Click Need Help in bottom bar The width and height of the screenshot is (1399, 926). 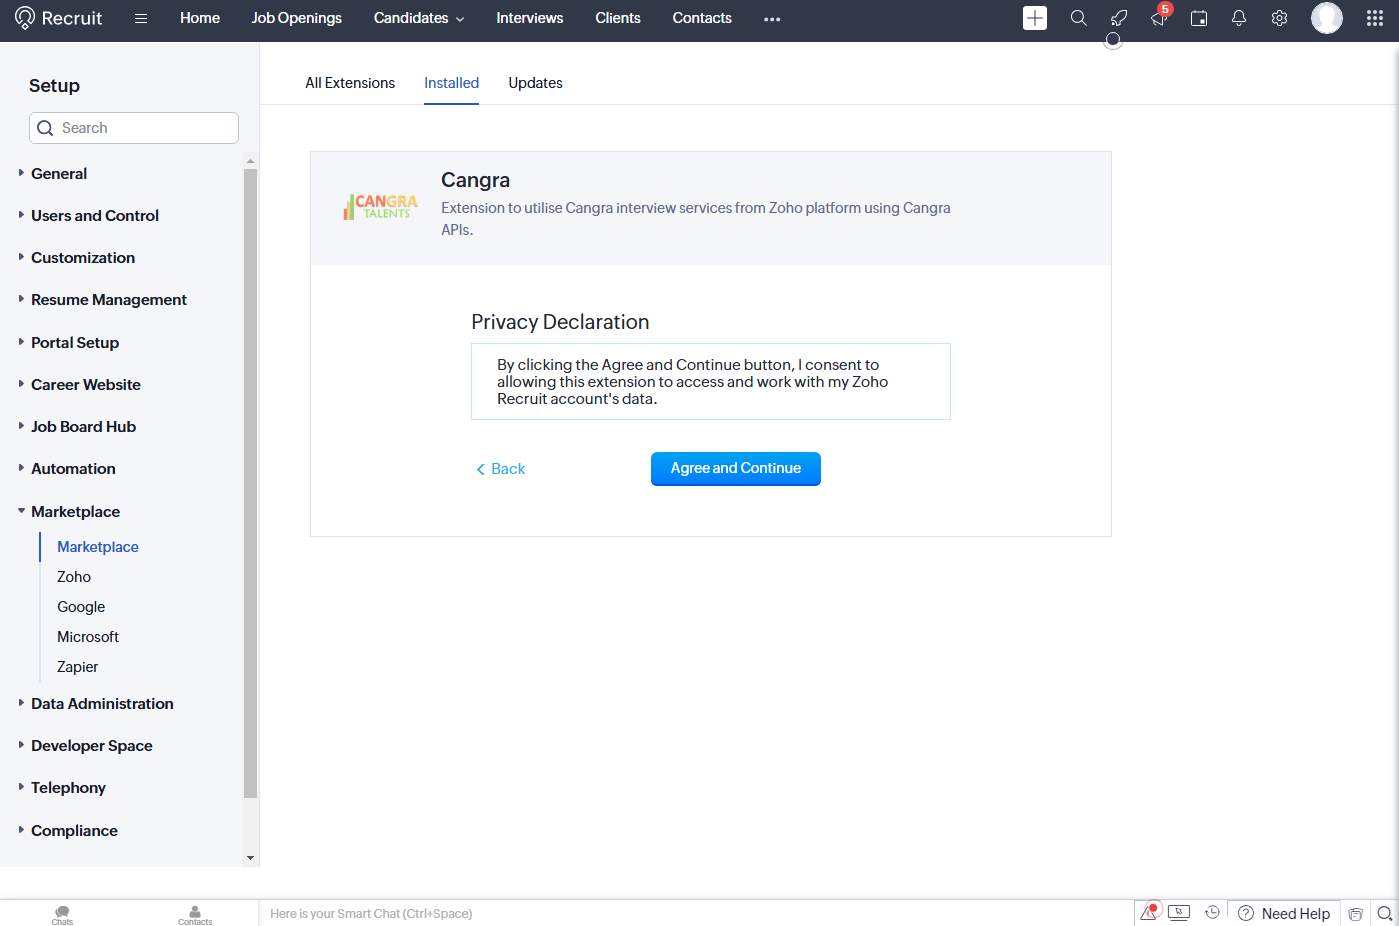click(1284, 913)
